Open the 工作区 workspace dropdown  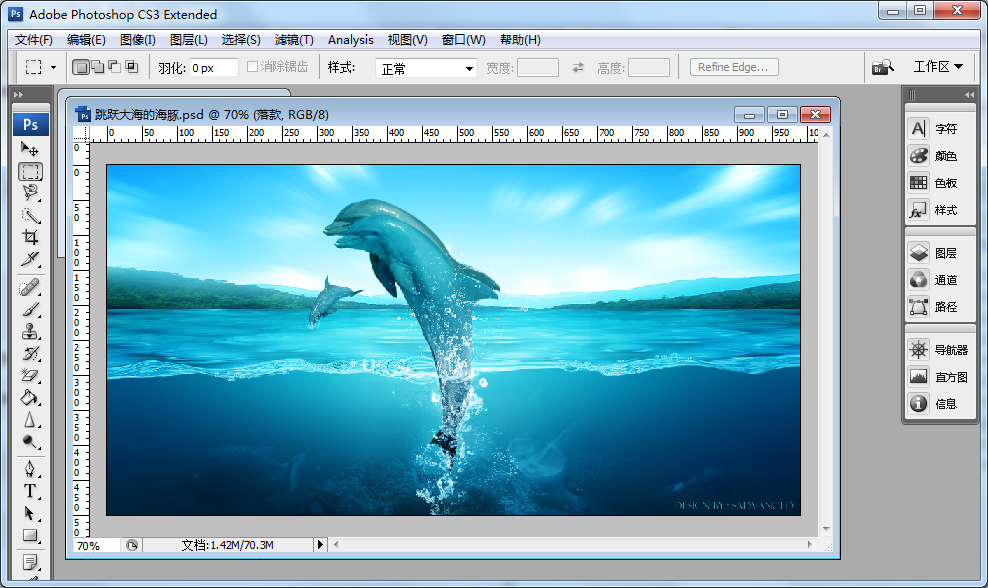click(938, 67)
